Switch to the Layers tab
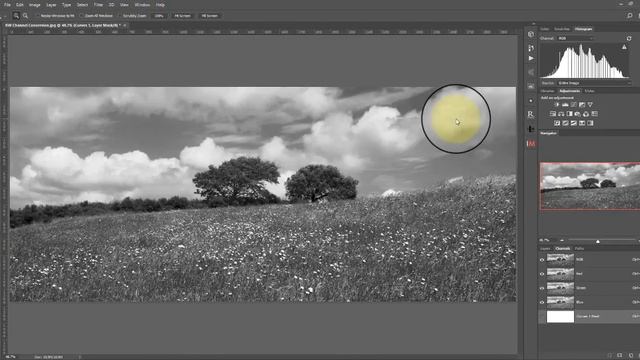 [x=545, y=248]
